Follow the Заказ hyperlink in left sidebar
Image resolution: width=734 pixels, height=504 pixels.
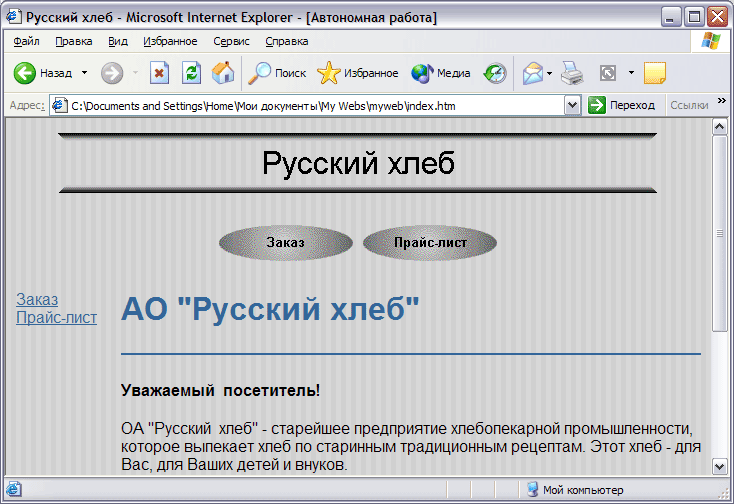coord(37,299)
